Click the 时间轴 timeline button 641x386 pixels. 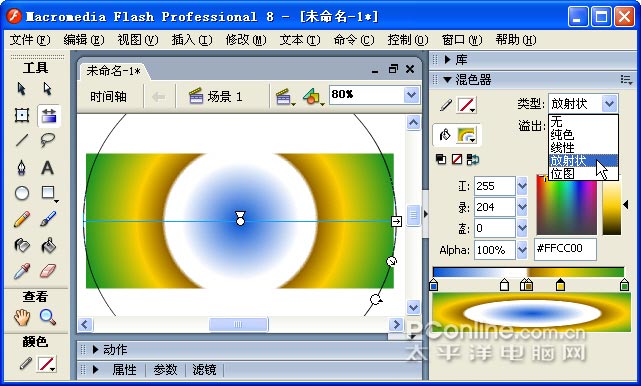tap(109, 96)
